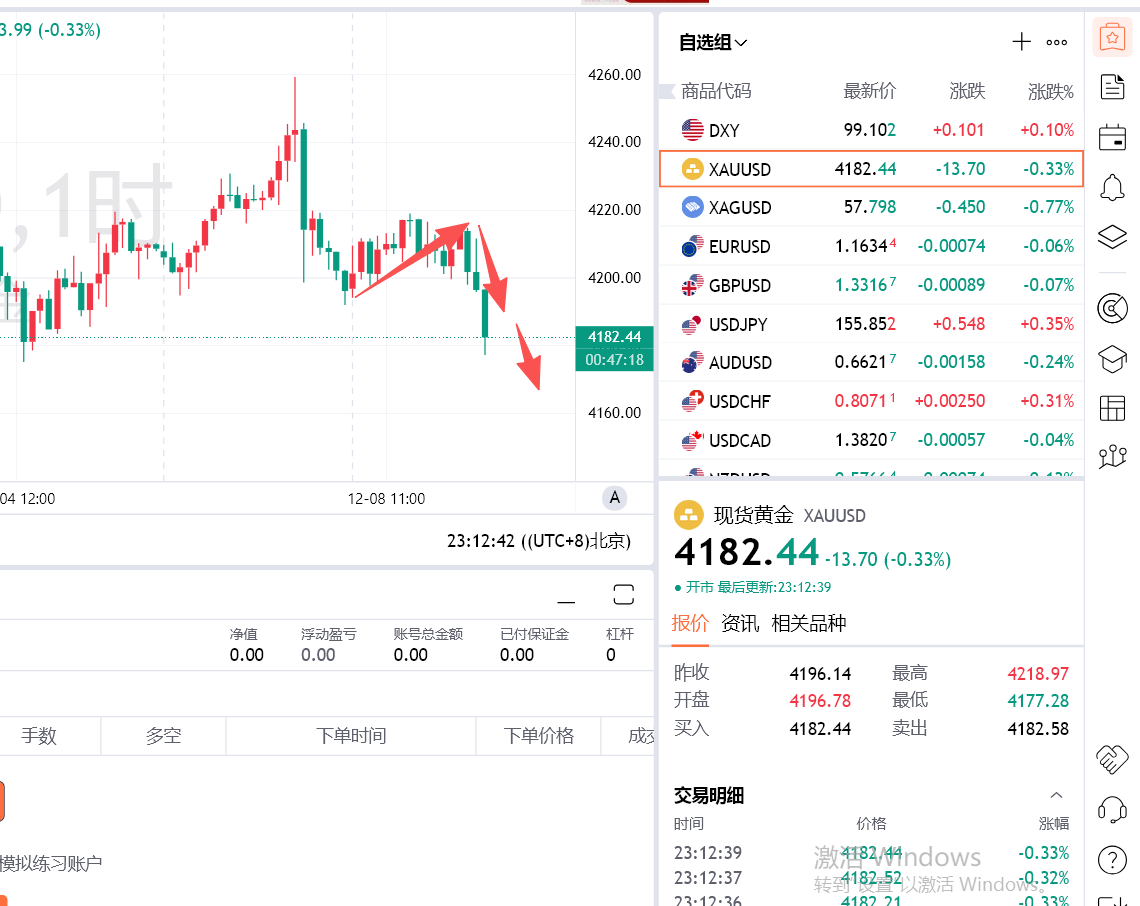
Task: Open the question mark help icon
Action: click(x=1112, y=859)
